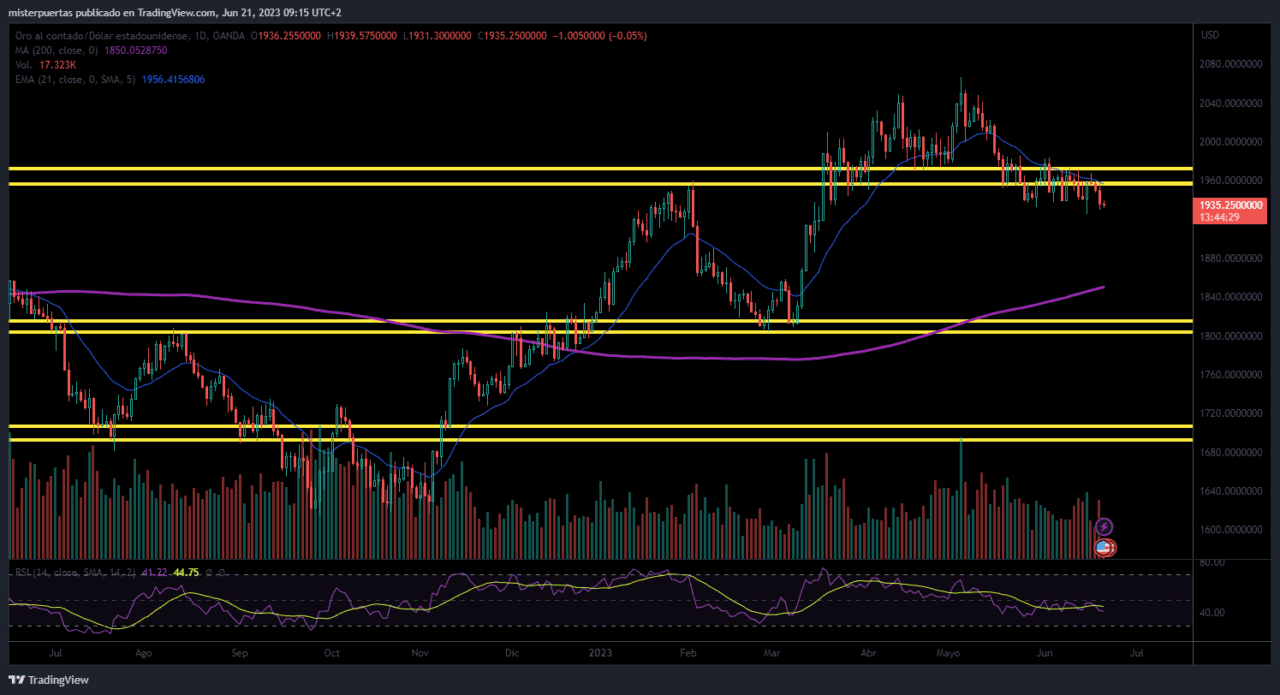This screenshot has height=695, width=1280.
Task: Click the Feb label on the time axis
Action: [687, 652]
